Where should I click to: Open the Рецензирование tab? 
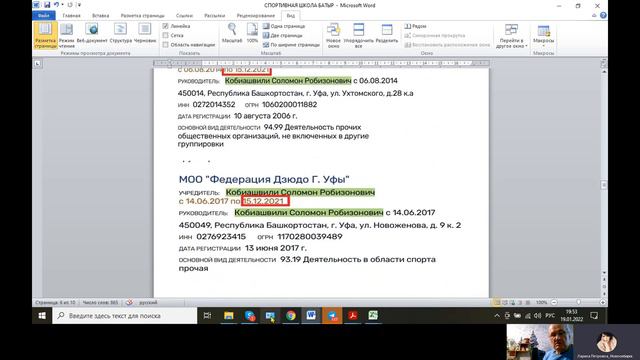point(256,16)
